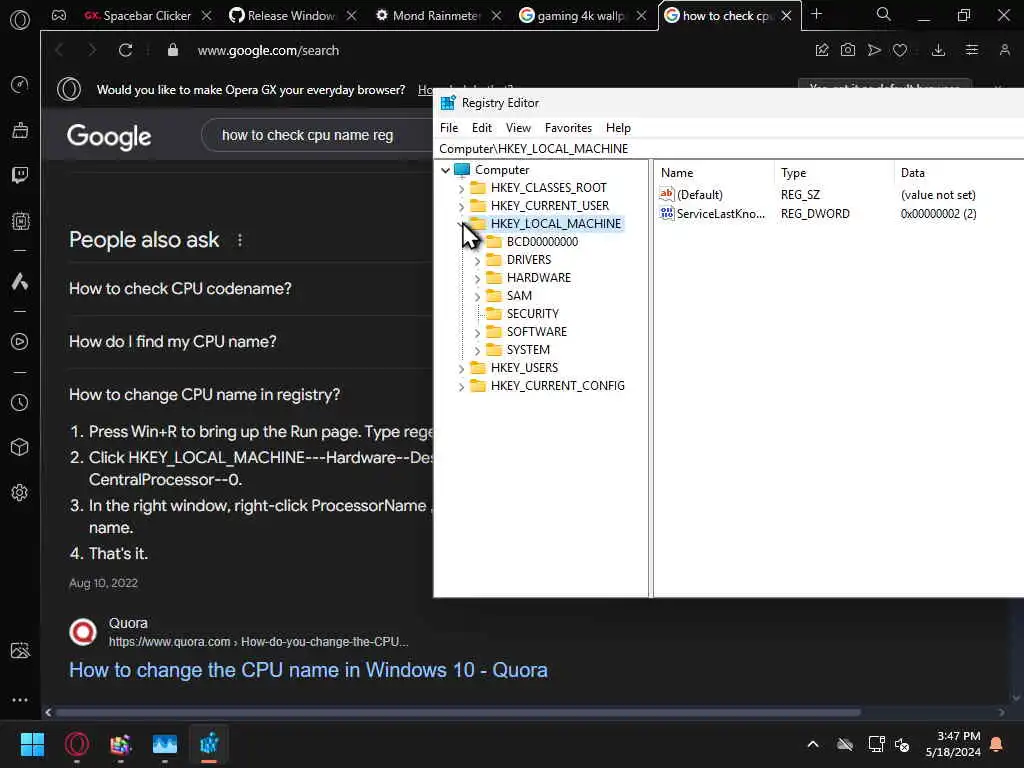
Task: Select the ServiceLastKnown value row
Action: tap(720, 214)
